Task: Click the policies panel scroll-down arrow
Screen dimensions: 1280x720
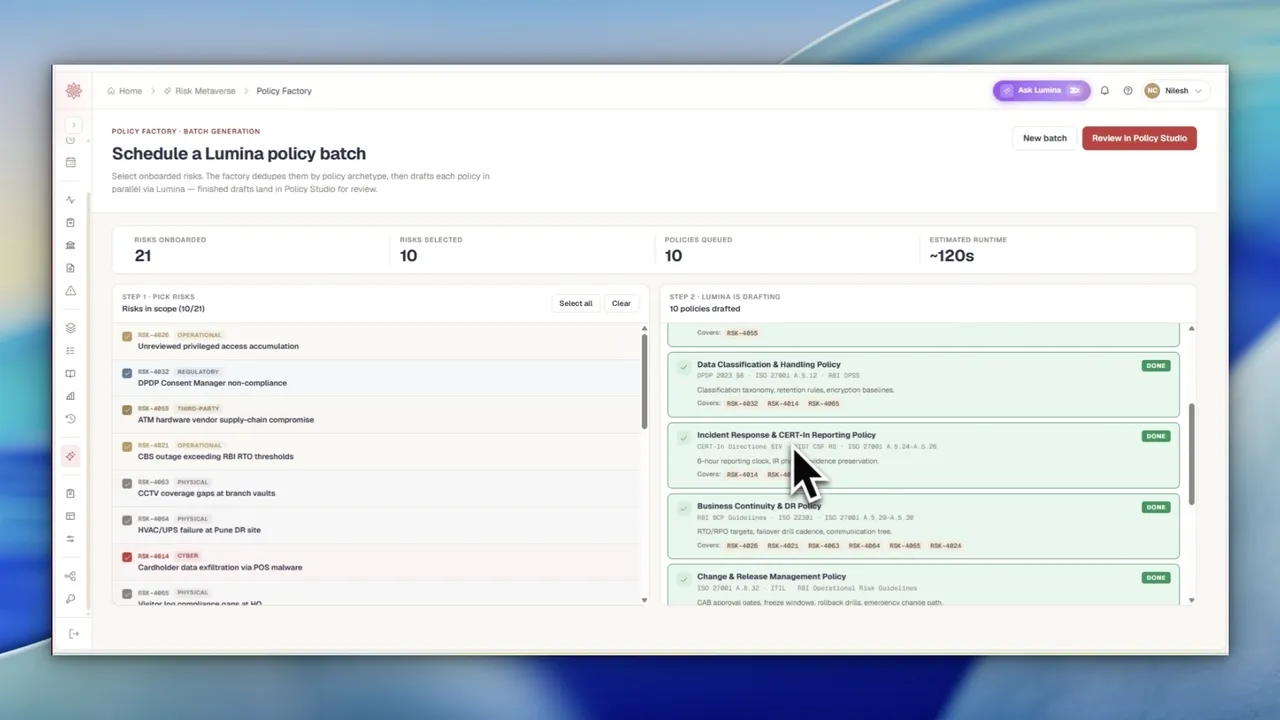Action: pyautogui.click(x=1191, y=600)
